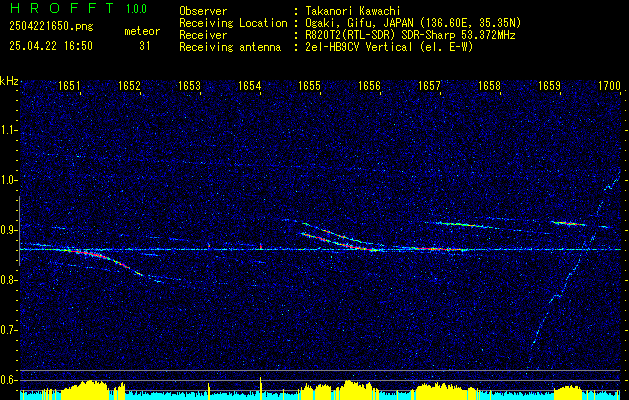Click the version number 1.0.0
This screenshot has height=400, width=629.
[136, 9]
